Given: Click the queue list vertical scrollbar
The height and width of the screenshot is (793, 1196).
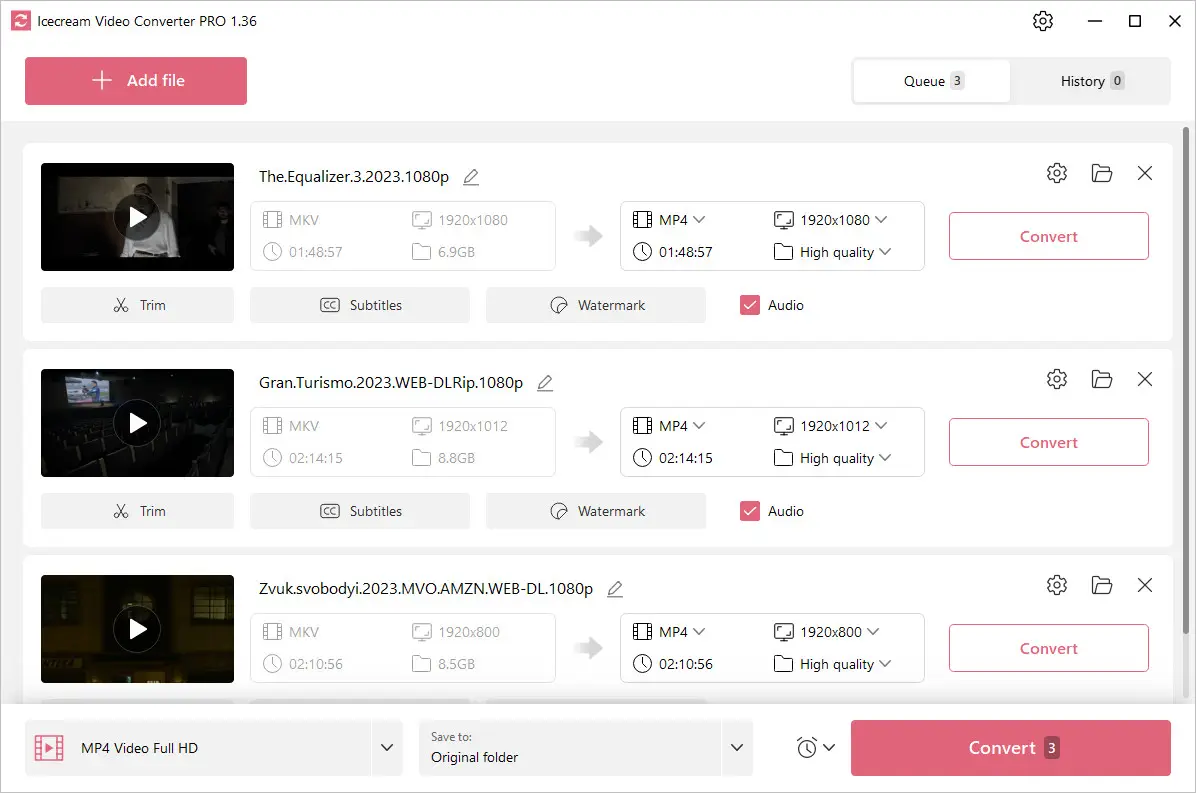Looking at the screenshot, I should coord(1185,380).
